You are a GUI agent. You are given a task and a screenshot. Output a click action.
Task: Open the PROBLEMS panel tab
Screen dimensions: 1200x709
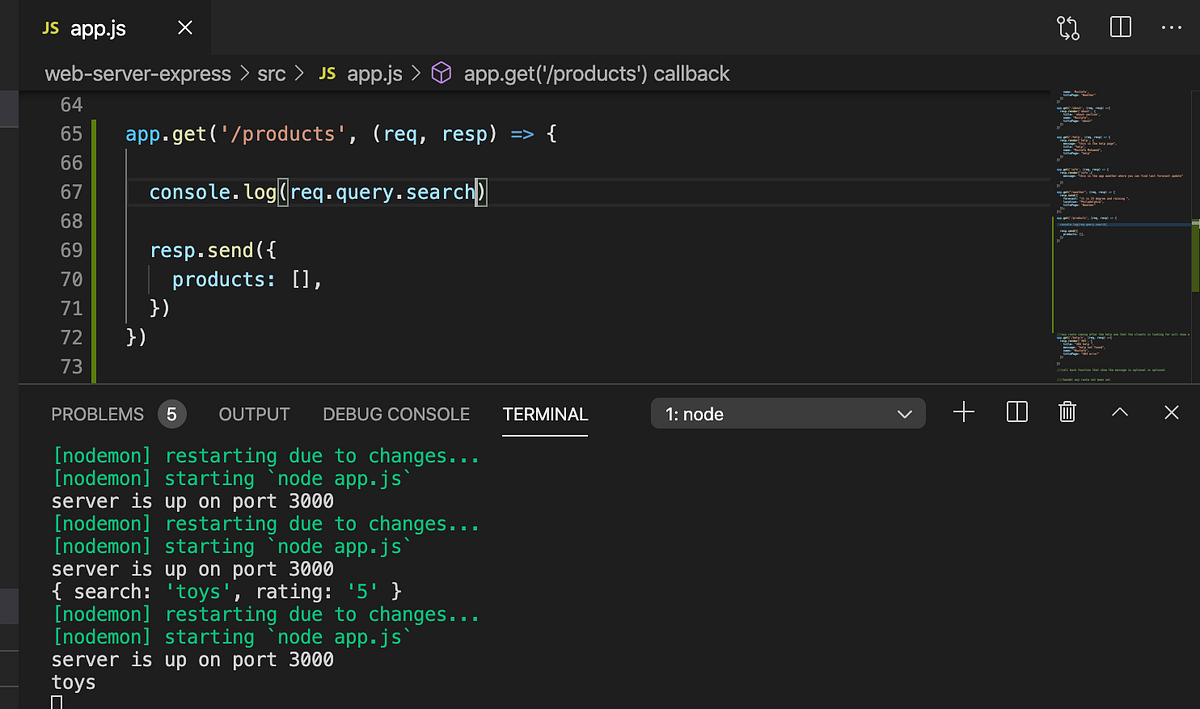(x=98, y=414)
